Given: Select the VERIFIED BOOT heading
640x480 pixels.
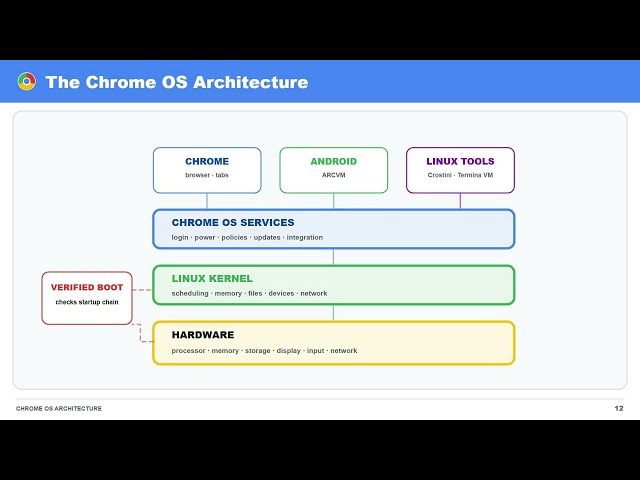Looking at the screenshot, I should (87, 287).
